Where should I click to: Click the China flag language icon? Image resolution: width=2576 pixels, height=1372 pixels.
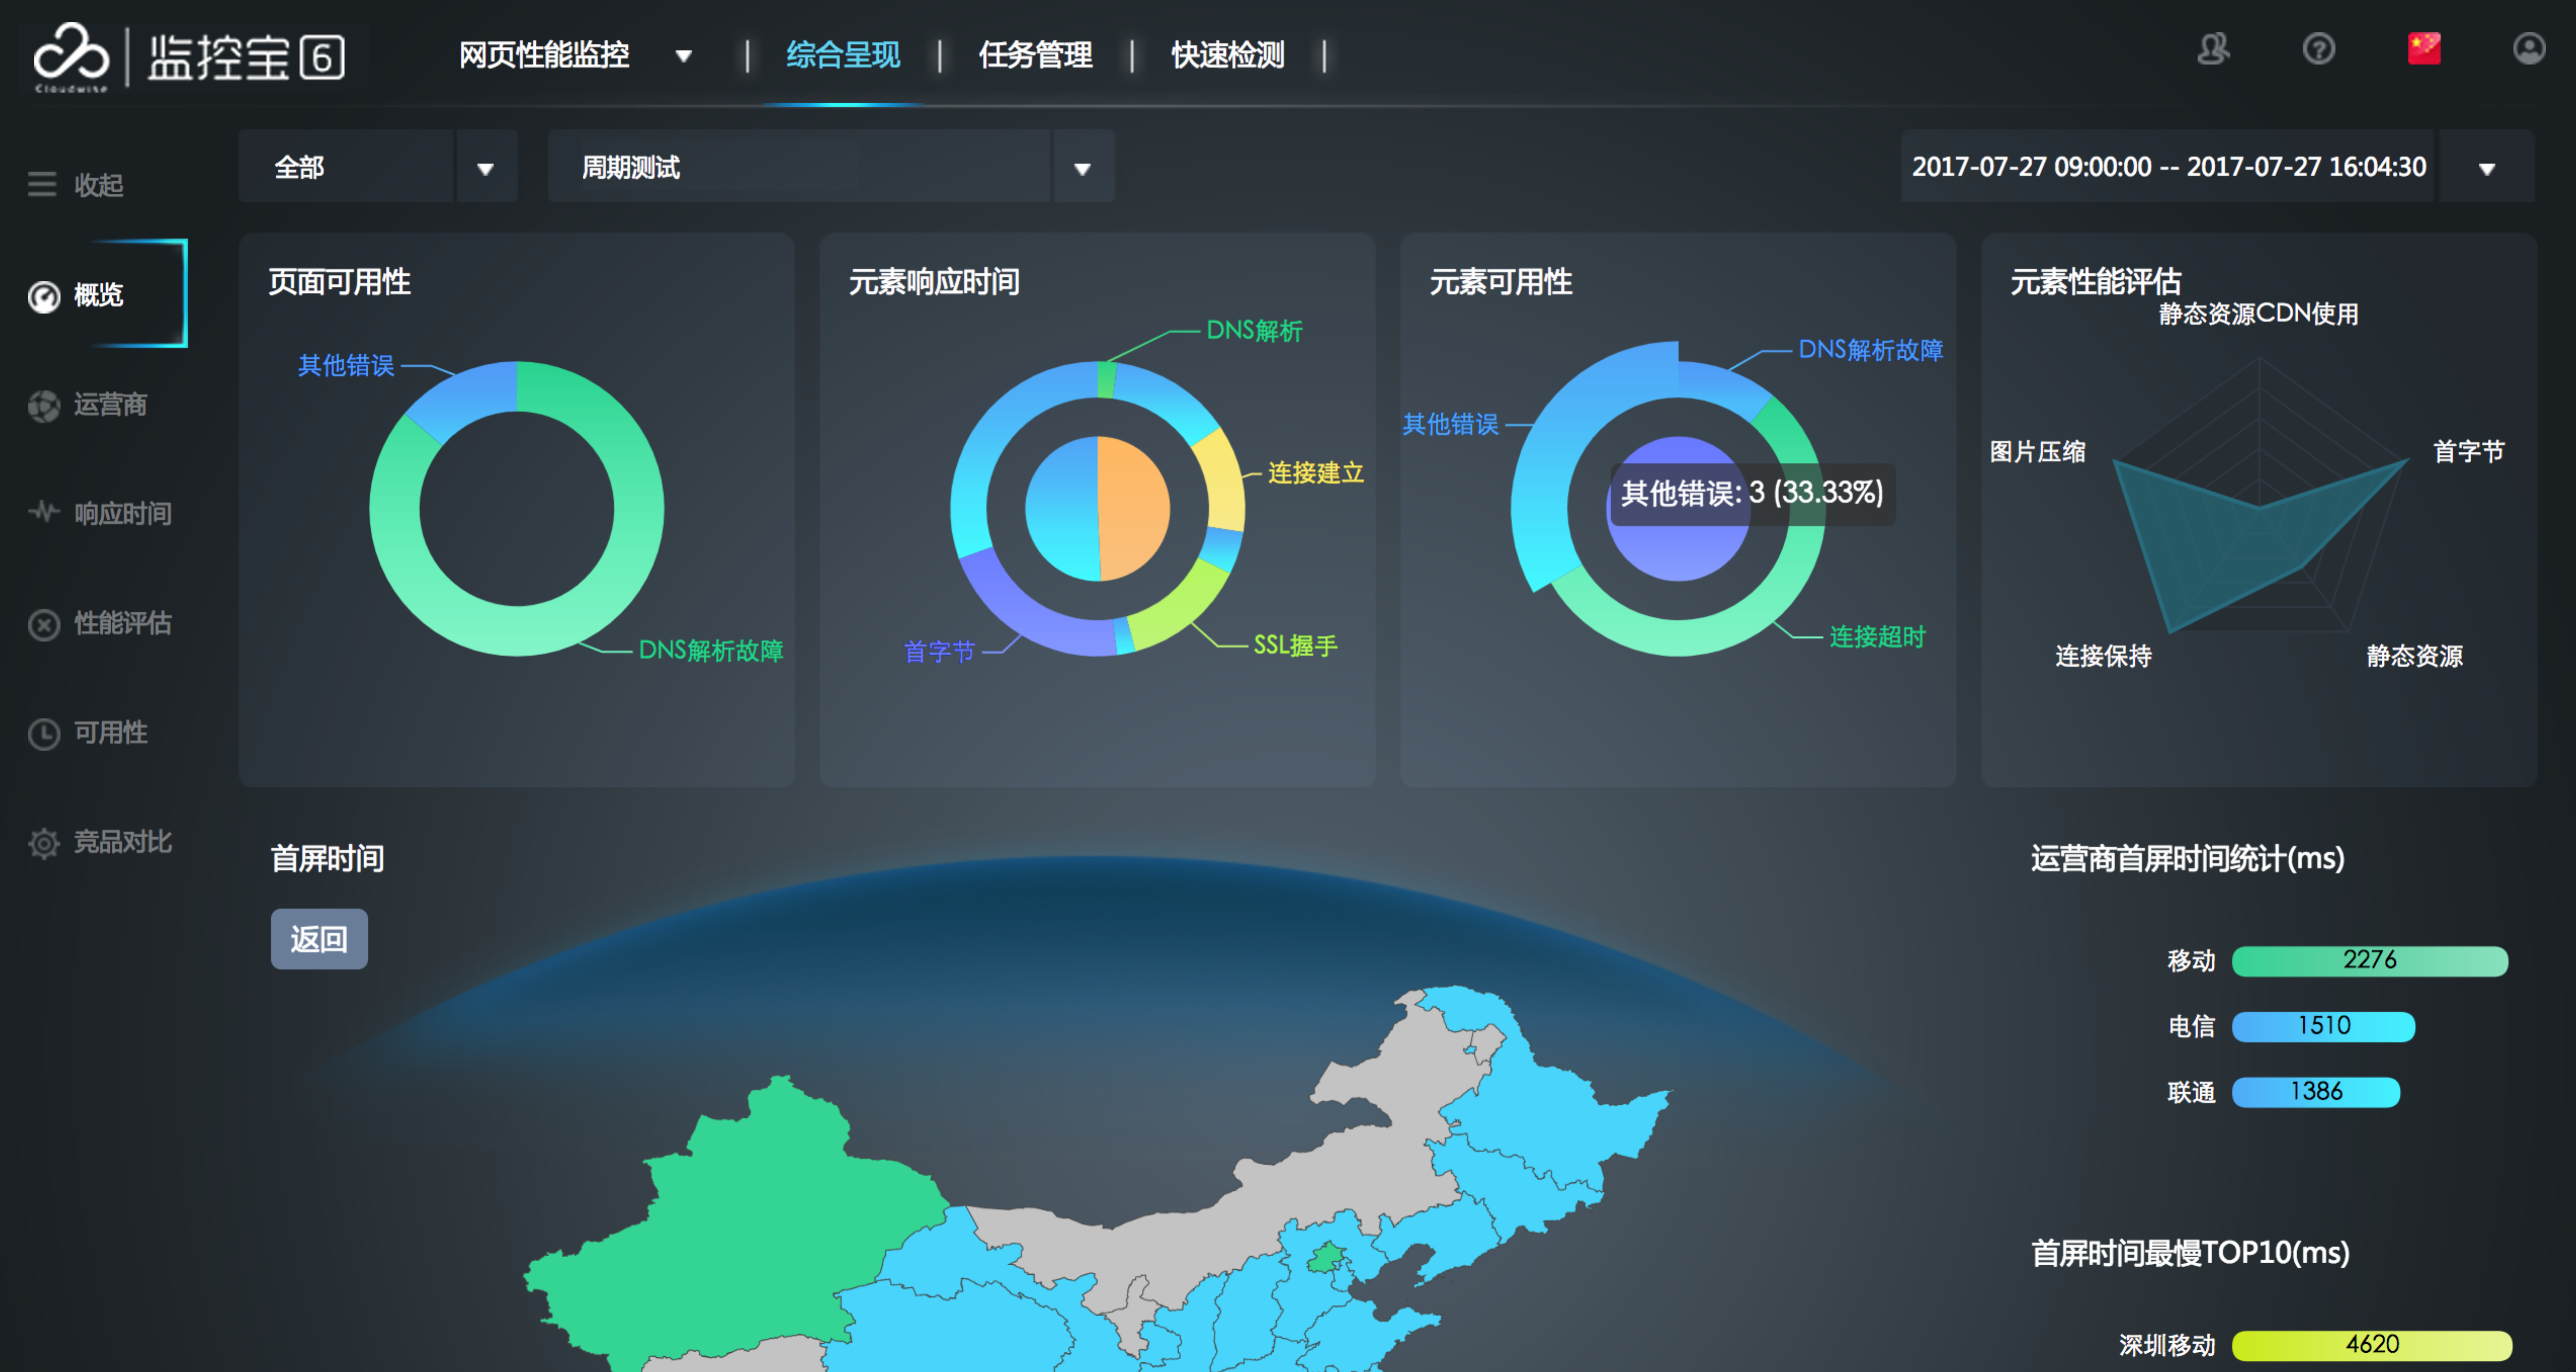tap(2423, 49)
